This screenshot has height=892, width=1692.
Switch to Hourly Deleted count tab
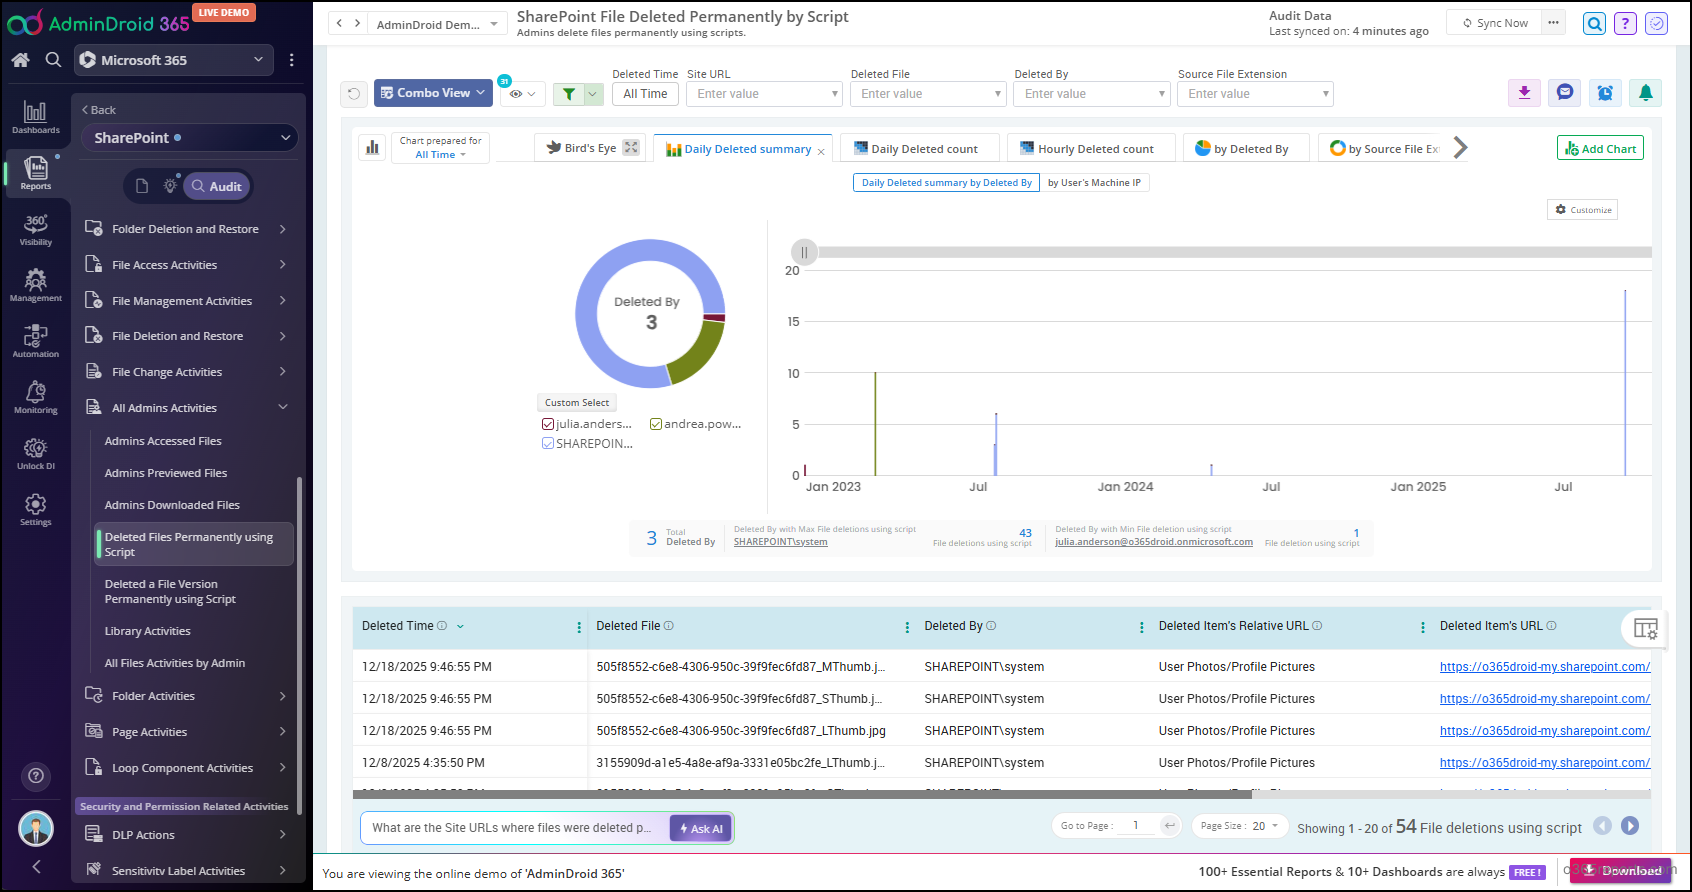pyautogui.click(x=1089, y=148)
